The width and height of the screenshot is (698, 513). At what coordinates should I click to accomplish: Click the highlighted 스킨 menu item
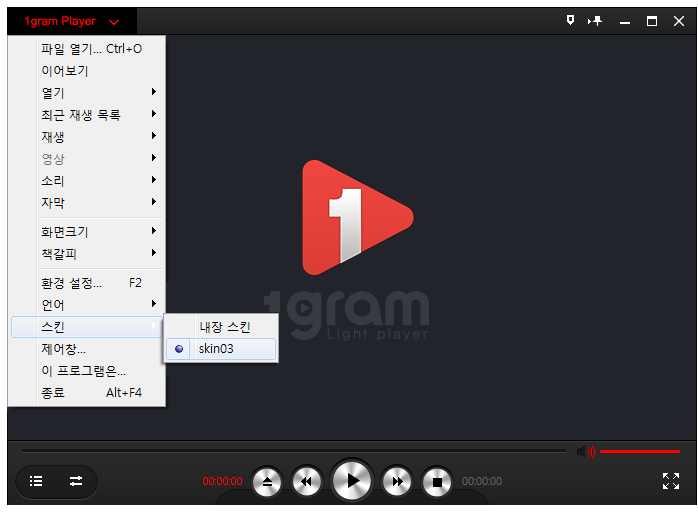[x=87, y=327]
